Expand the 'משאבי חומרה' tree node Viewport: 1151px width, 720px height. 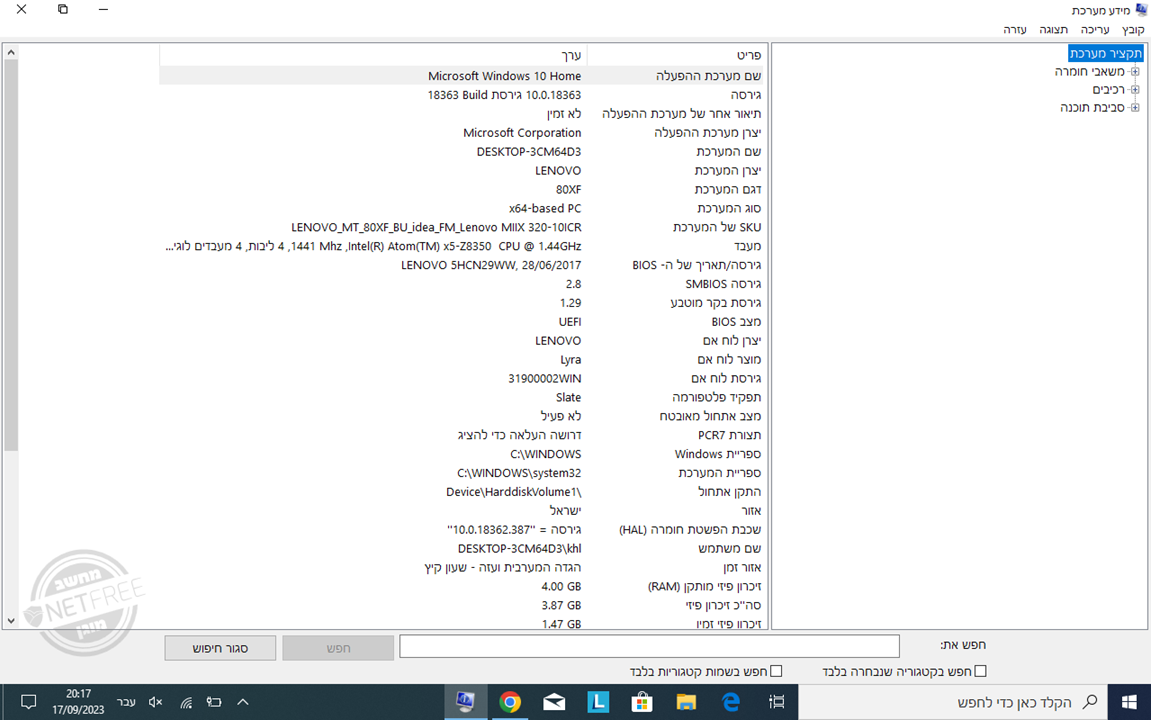click(x=1135, y=72)
